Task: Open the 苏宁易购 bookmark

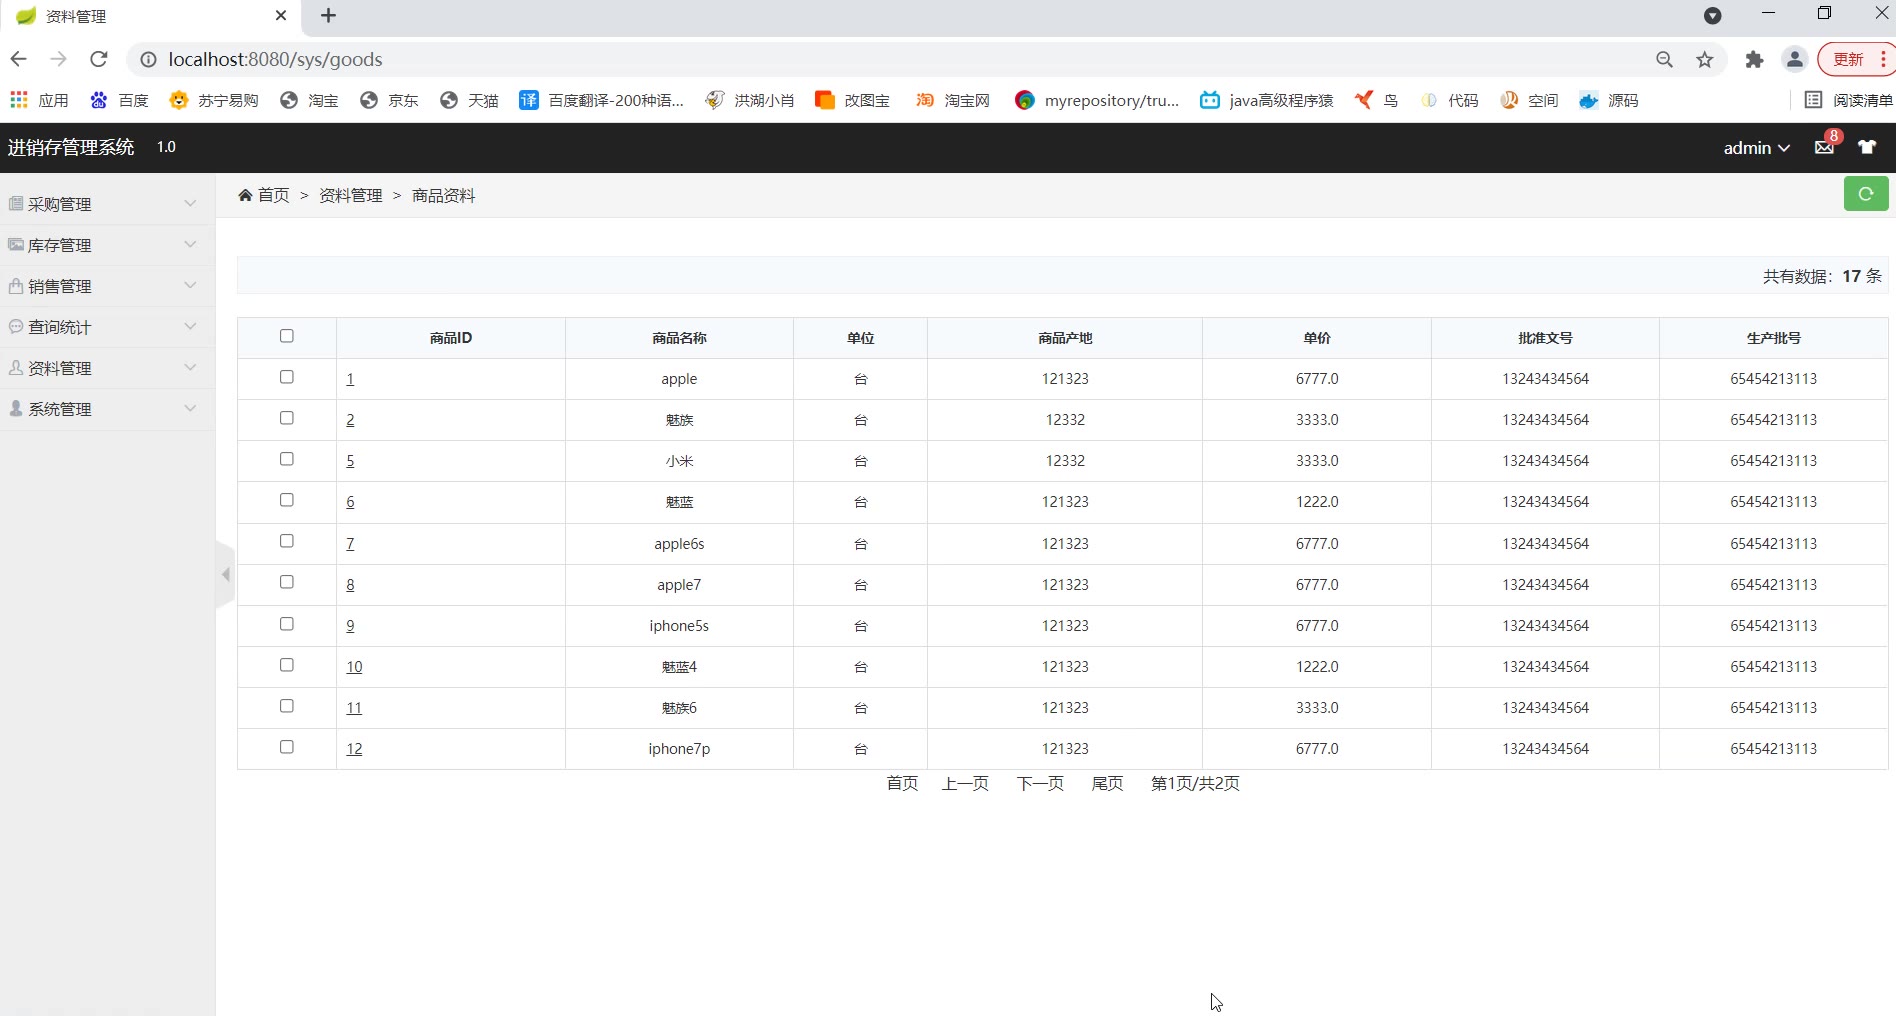Action: coord(214,100)
